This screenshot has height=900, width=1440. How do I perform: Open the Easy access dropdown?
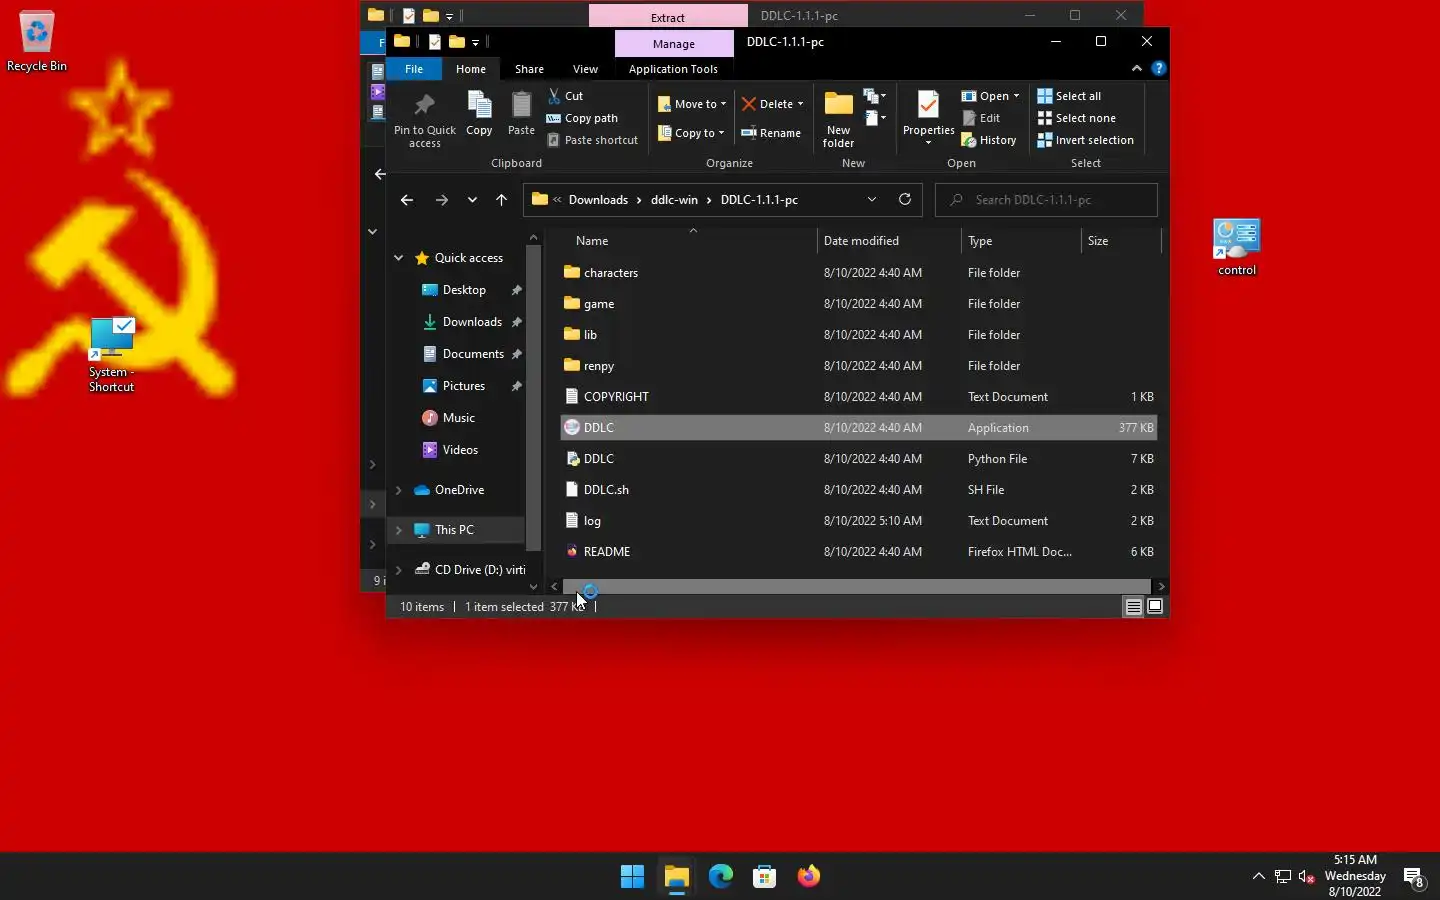point(875,118)
